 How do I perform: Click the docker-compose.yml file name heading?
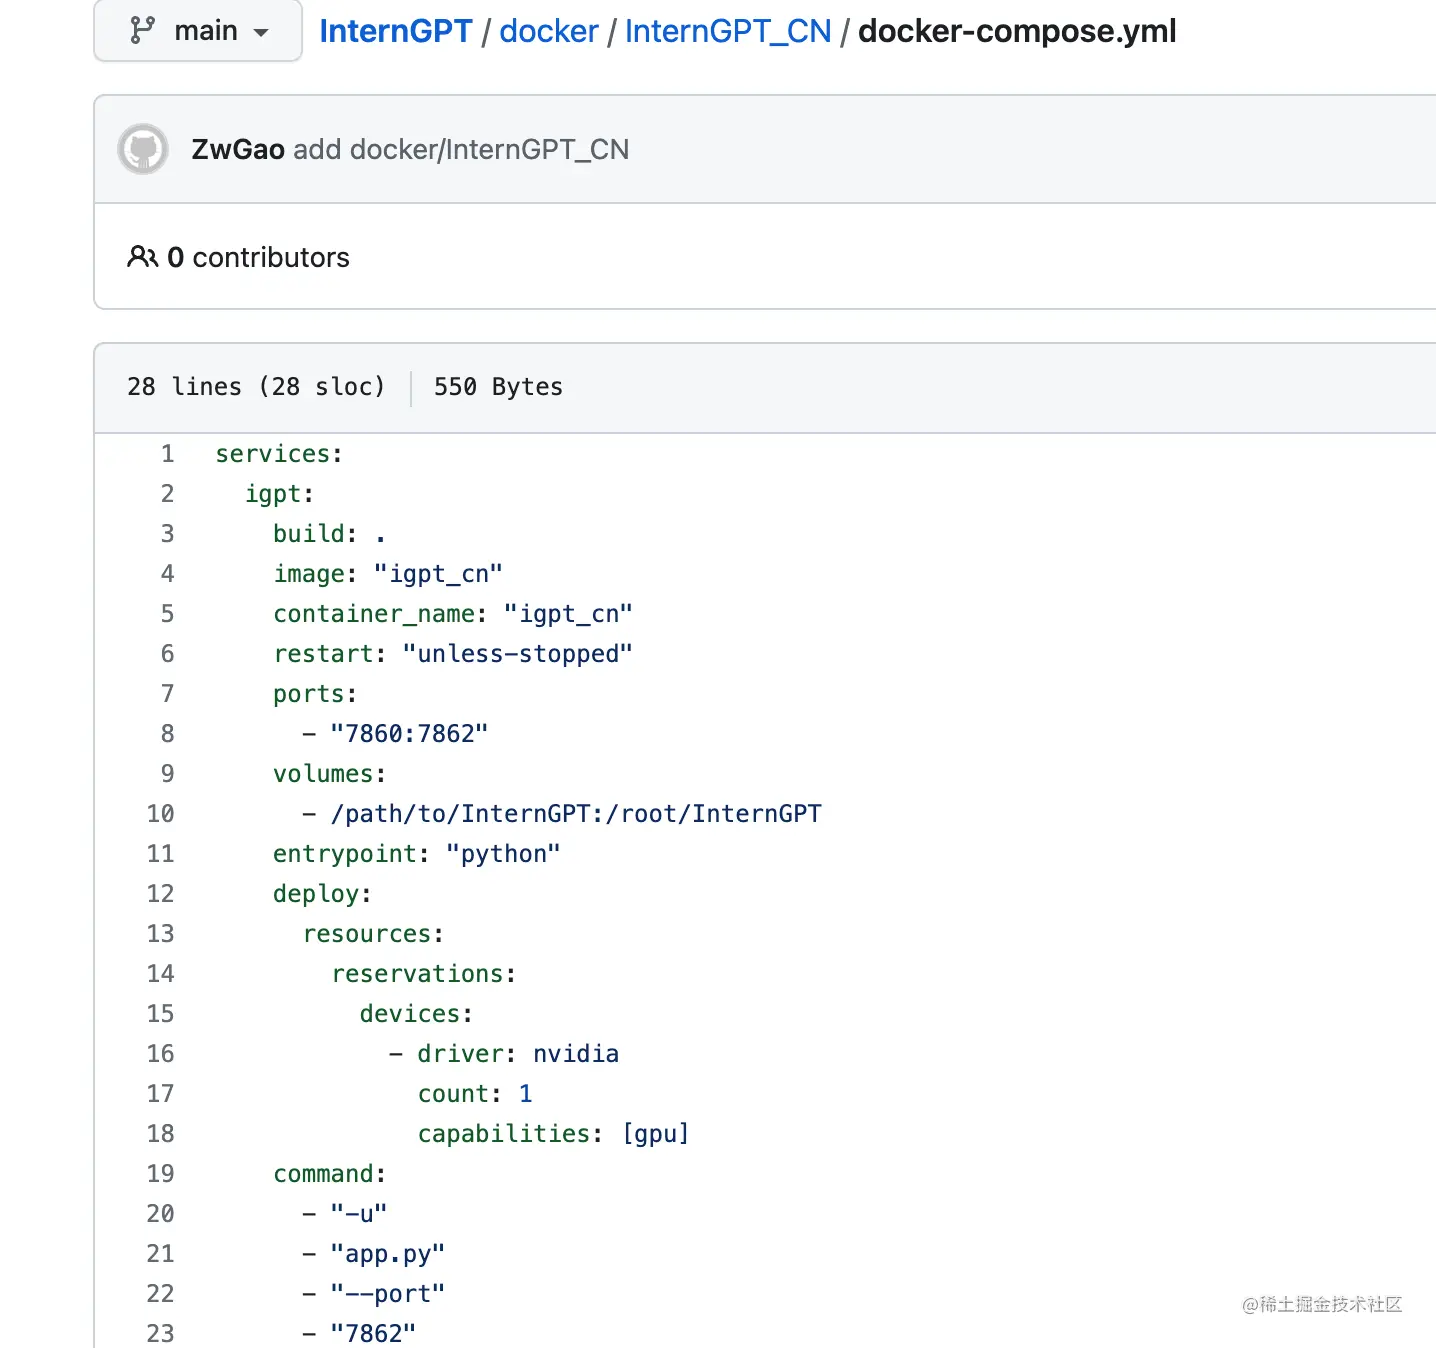pos(1017,31)
